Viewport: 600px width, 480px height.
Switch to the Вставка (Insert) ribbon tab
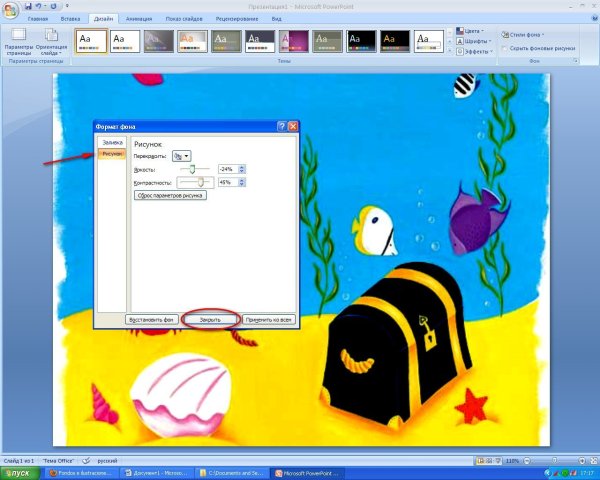click(71, 19)
